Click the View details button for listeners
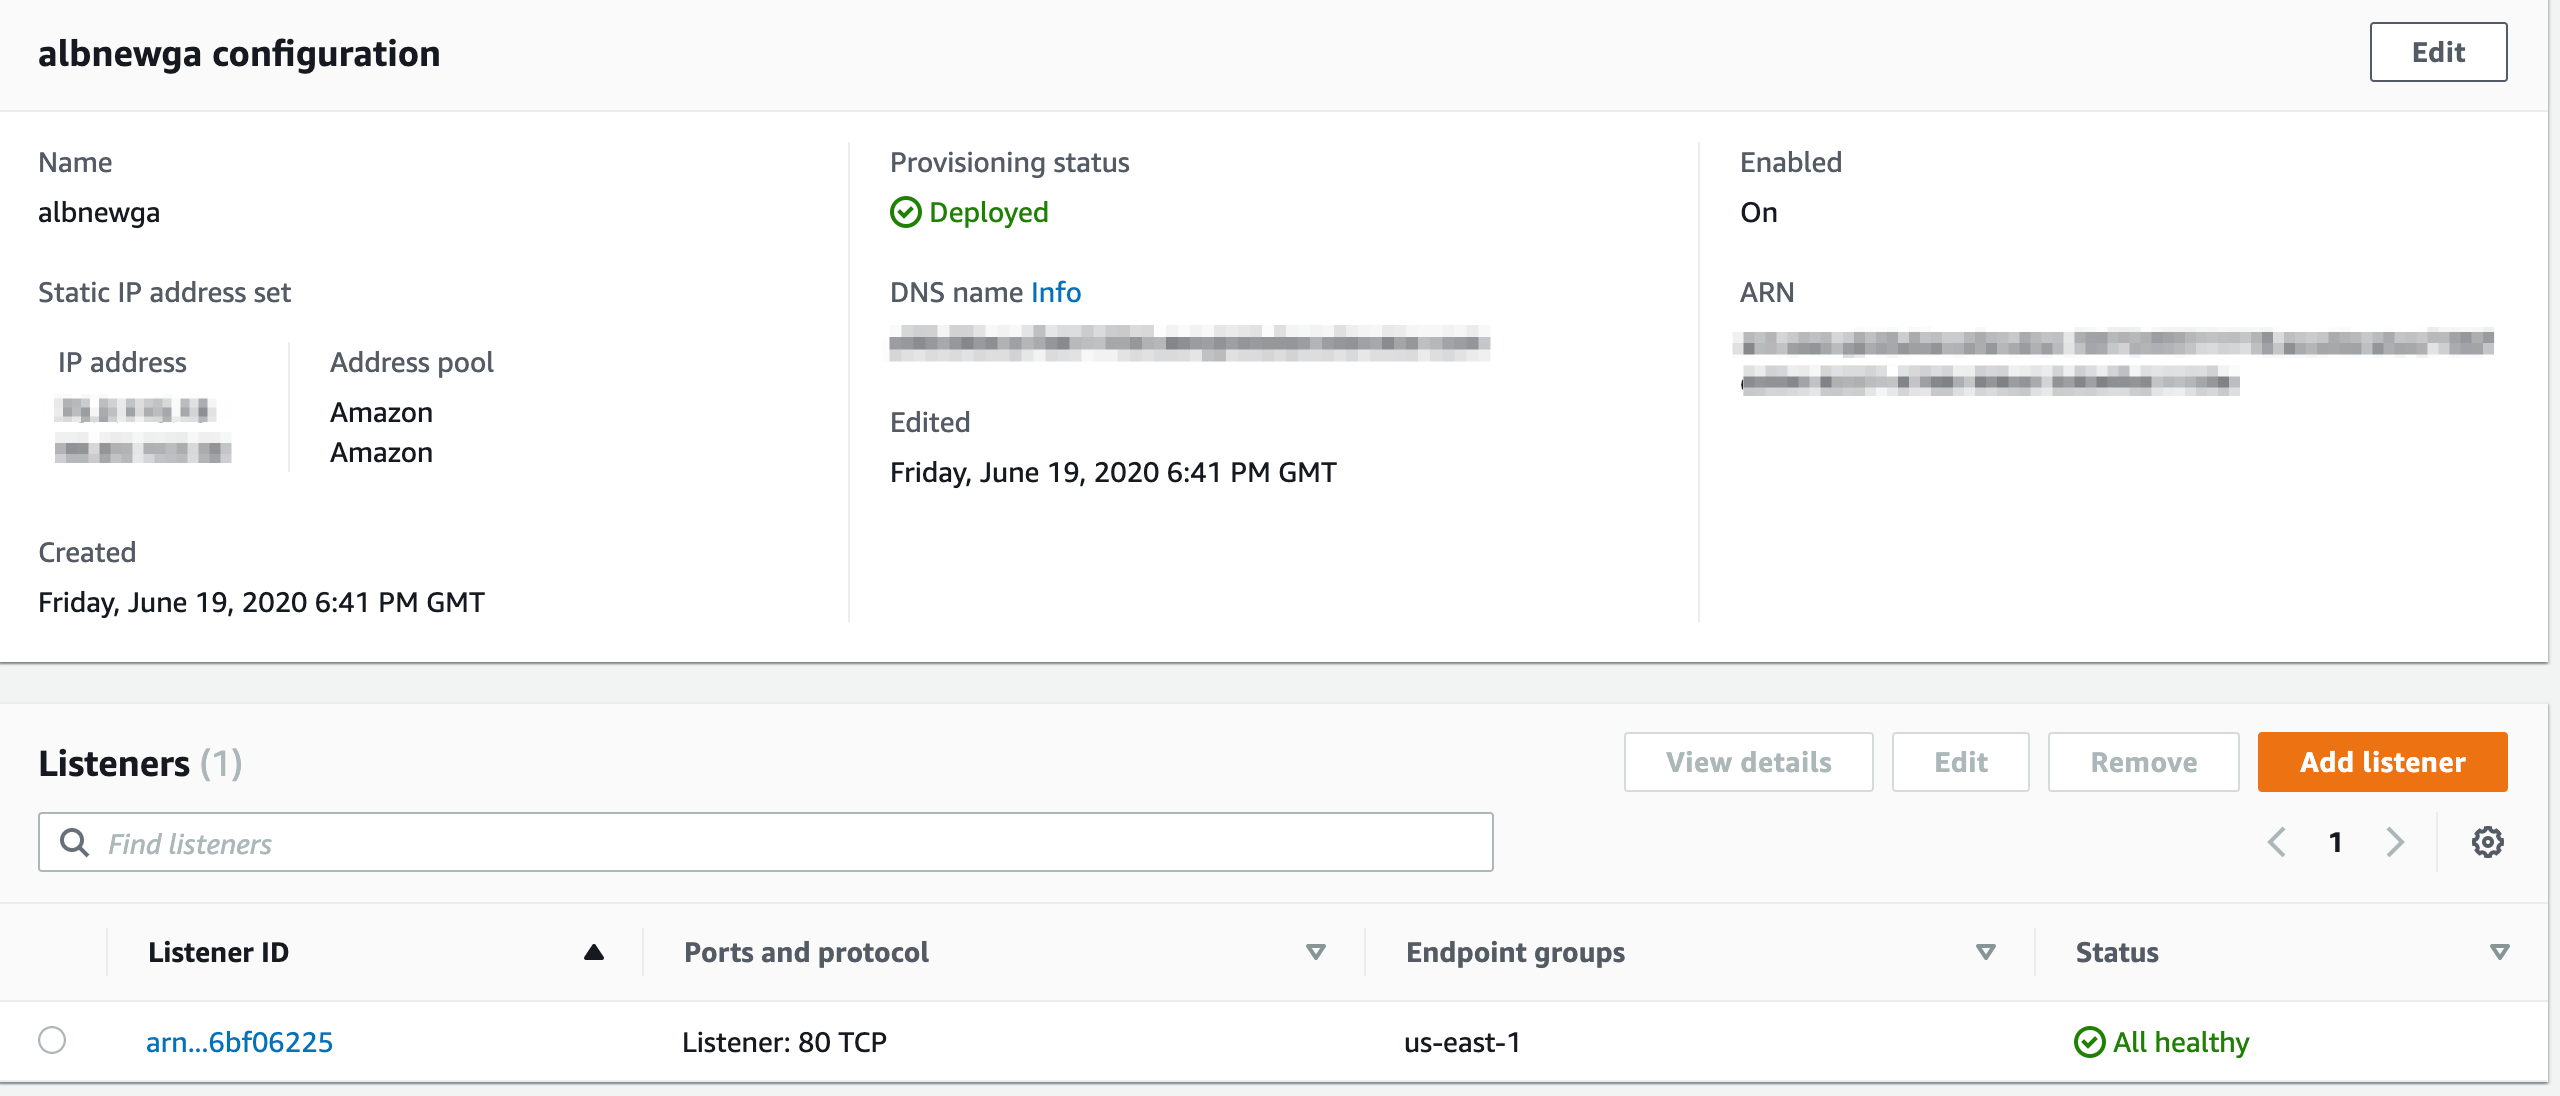This screenshot has height=1096, width=2560. pyautogui.click(x=1748, y=762)
